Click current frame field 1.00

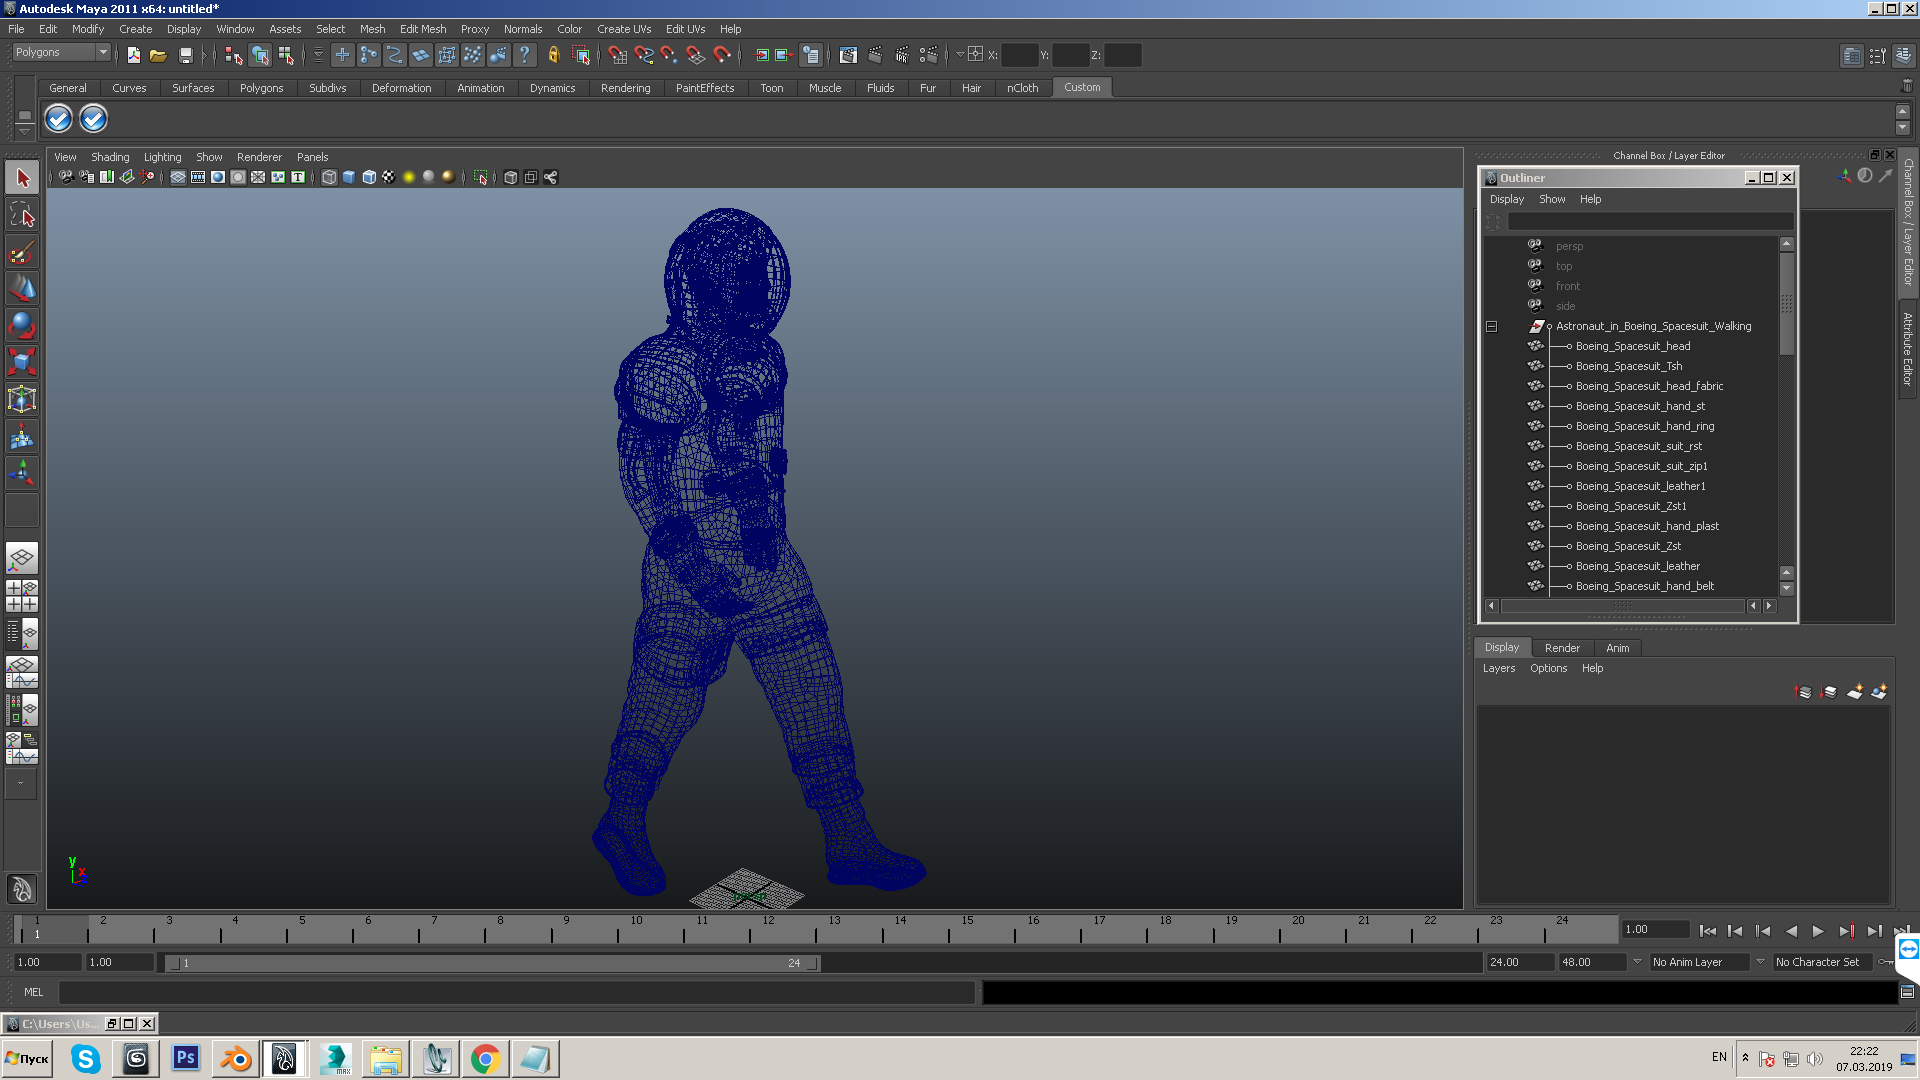tap(1655, 929)
